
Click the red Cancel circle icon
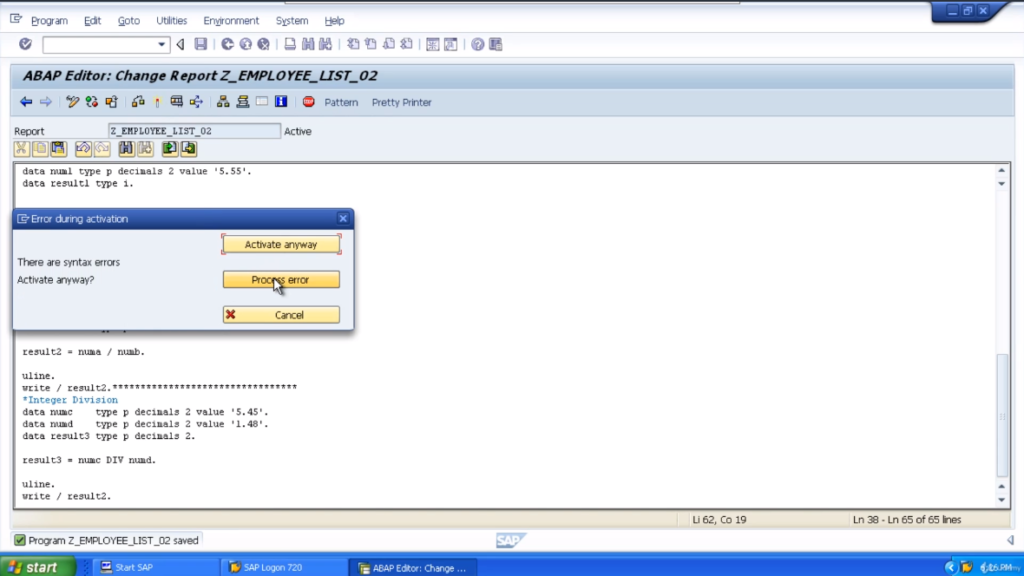point(264,44)
